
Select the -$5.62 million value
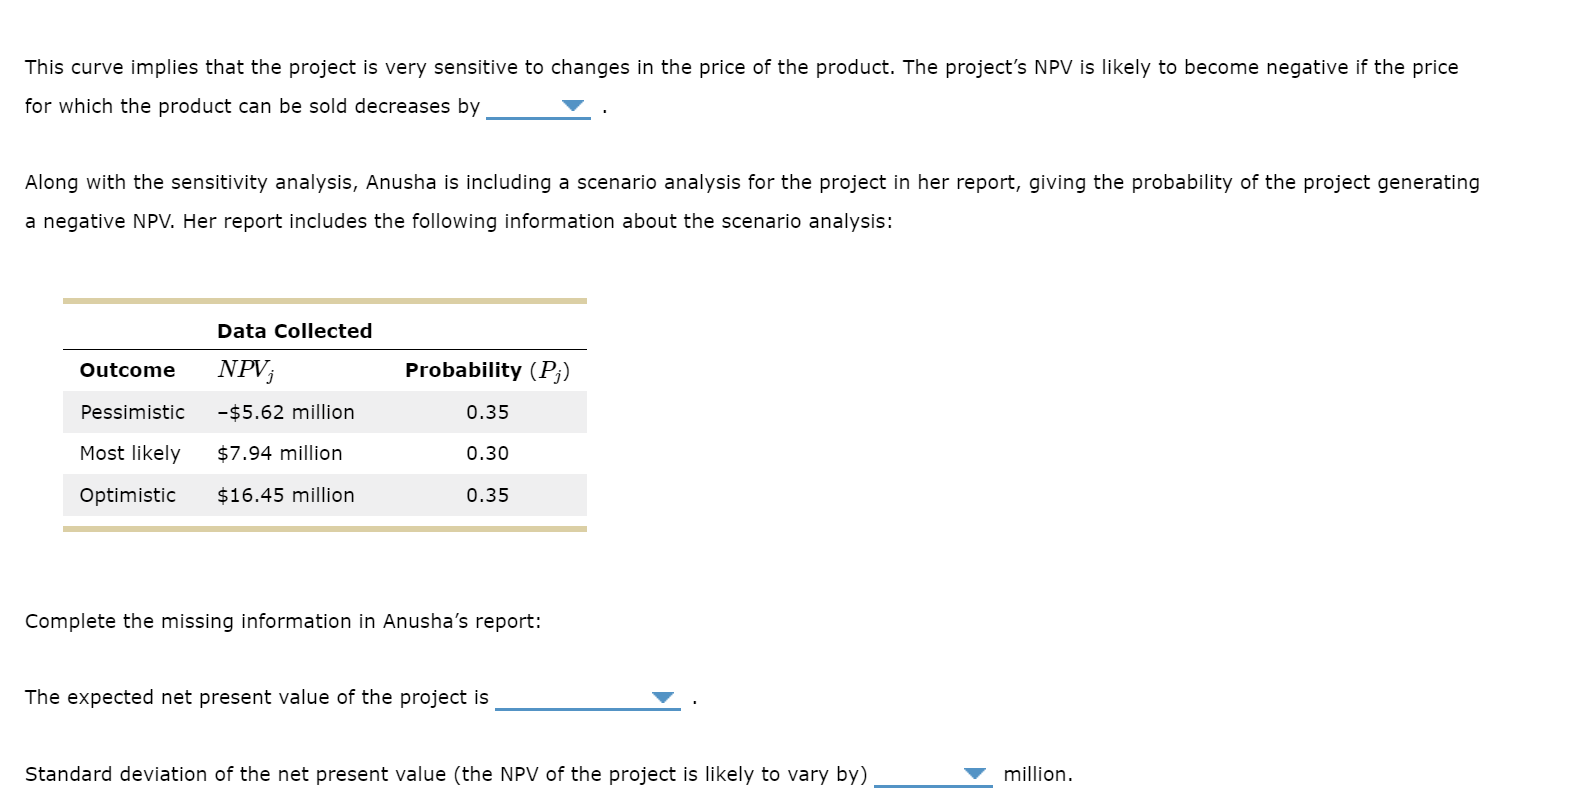click(286, 411)
